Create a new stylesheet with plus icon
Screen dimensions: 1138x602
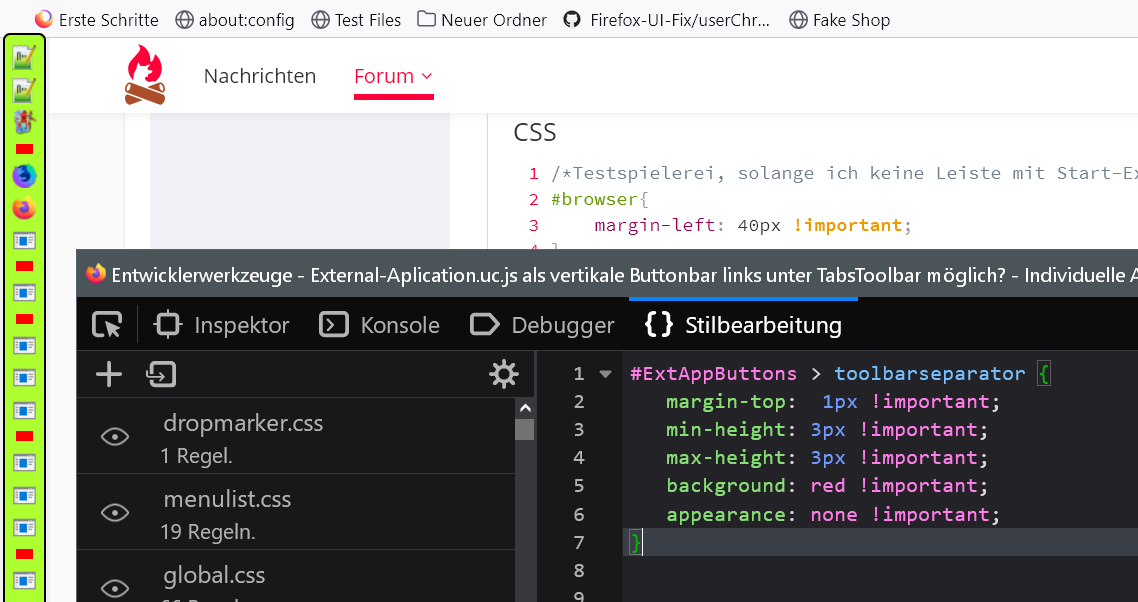tap(108, 374)
